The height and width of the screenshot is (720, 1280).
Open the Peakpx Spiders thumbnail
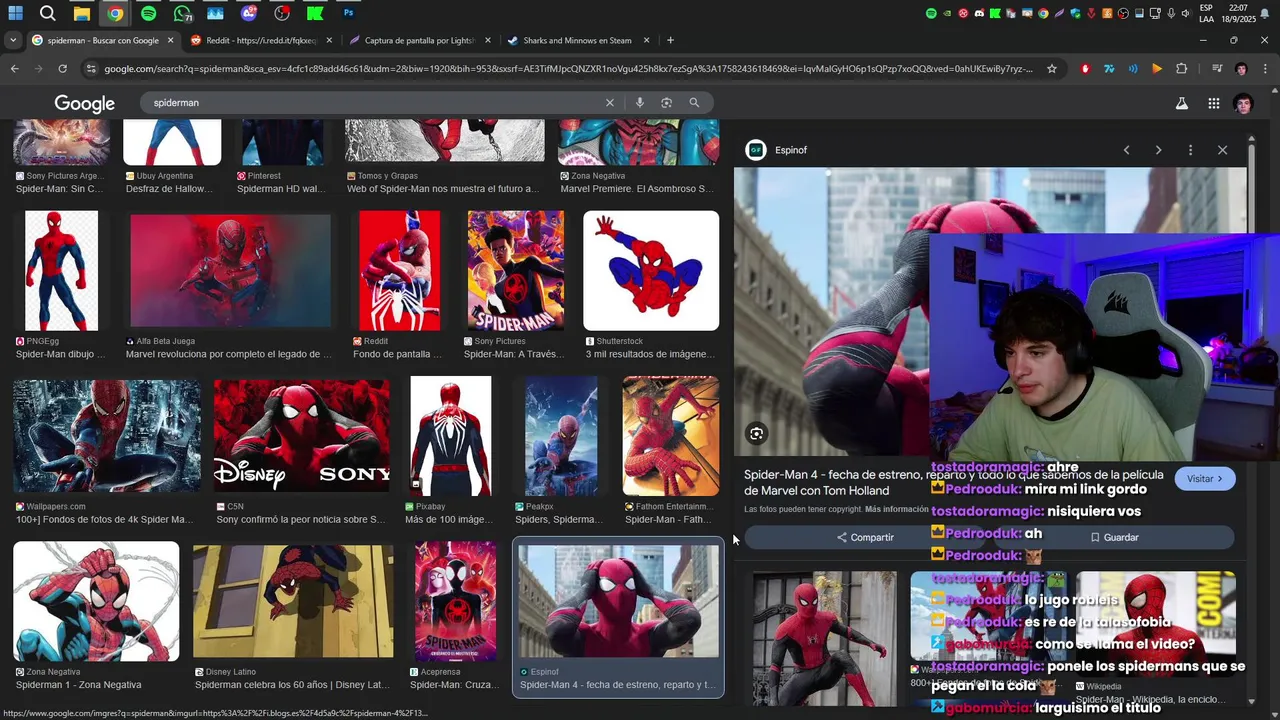pos(561,435)
